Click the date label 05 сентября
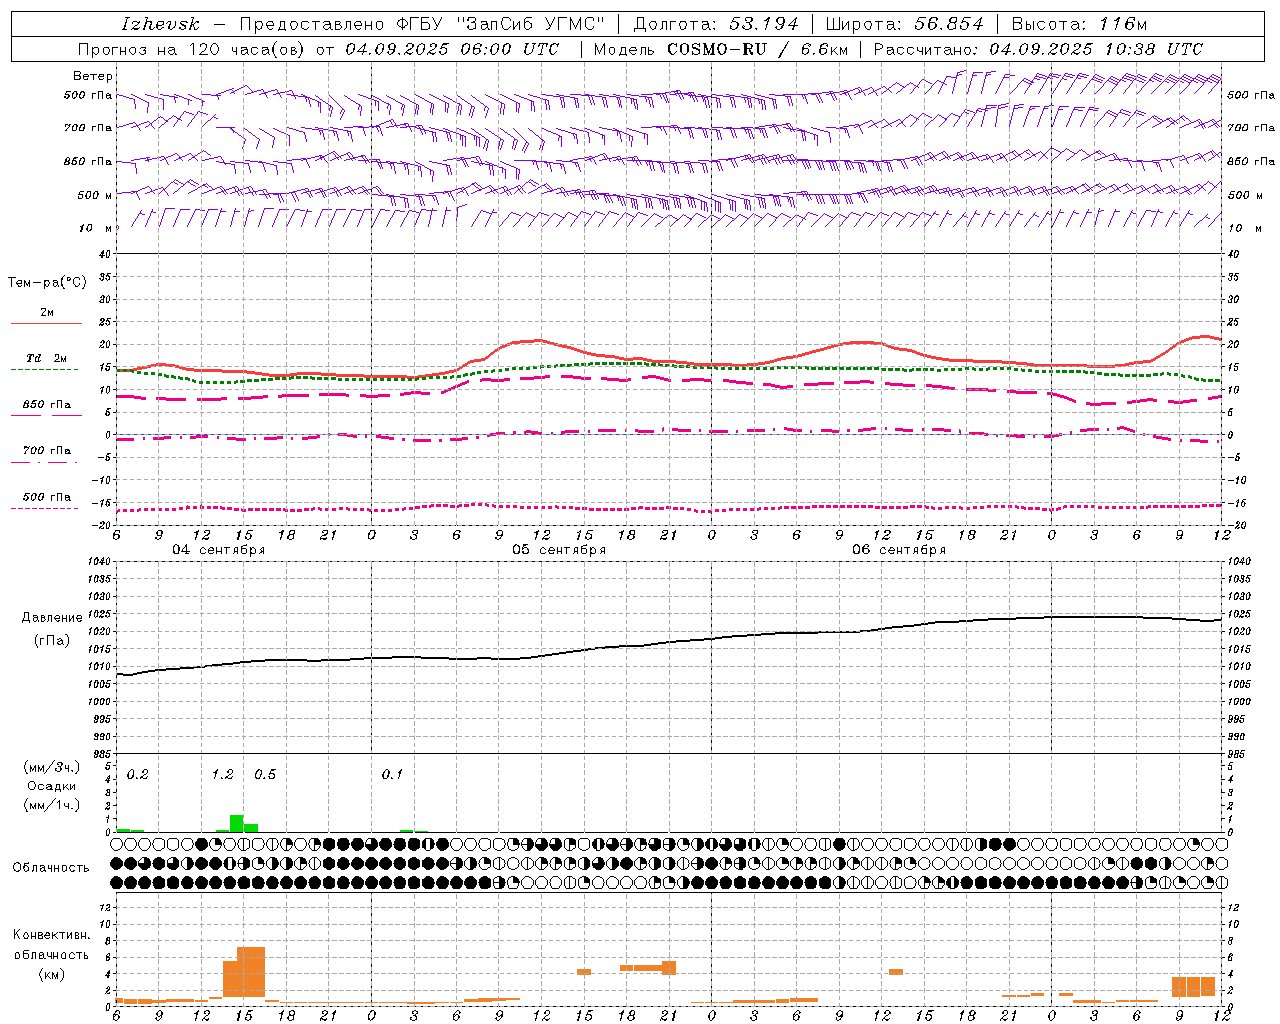This screenshot has height=1024, width=1280. point(559,550)
